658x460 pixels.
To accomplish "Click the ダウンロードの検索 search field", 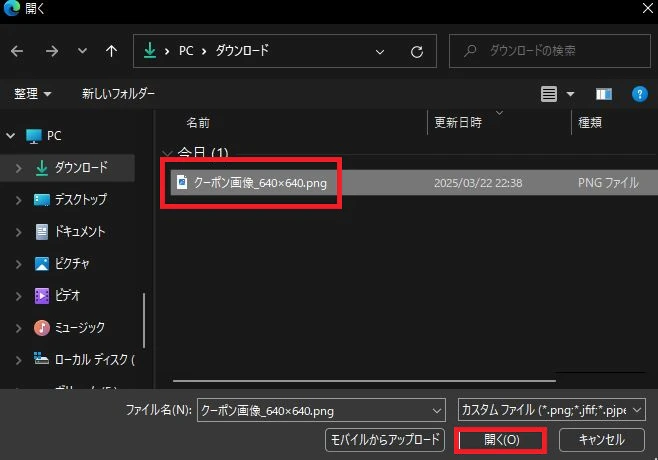I will pos(550,51).
